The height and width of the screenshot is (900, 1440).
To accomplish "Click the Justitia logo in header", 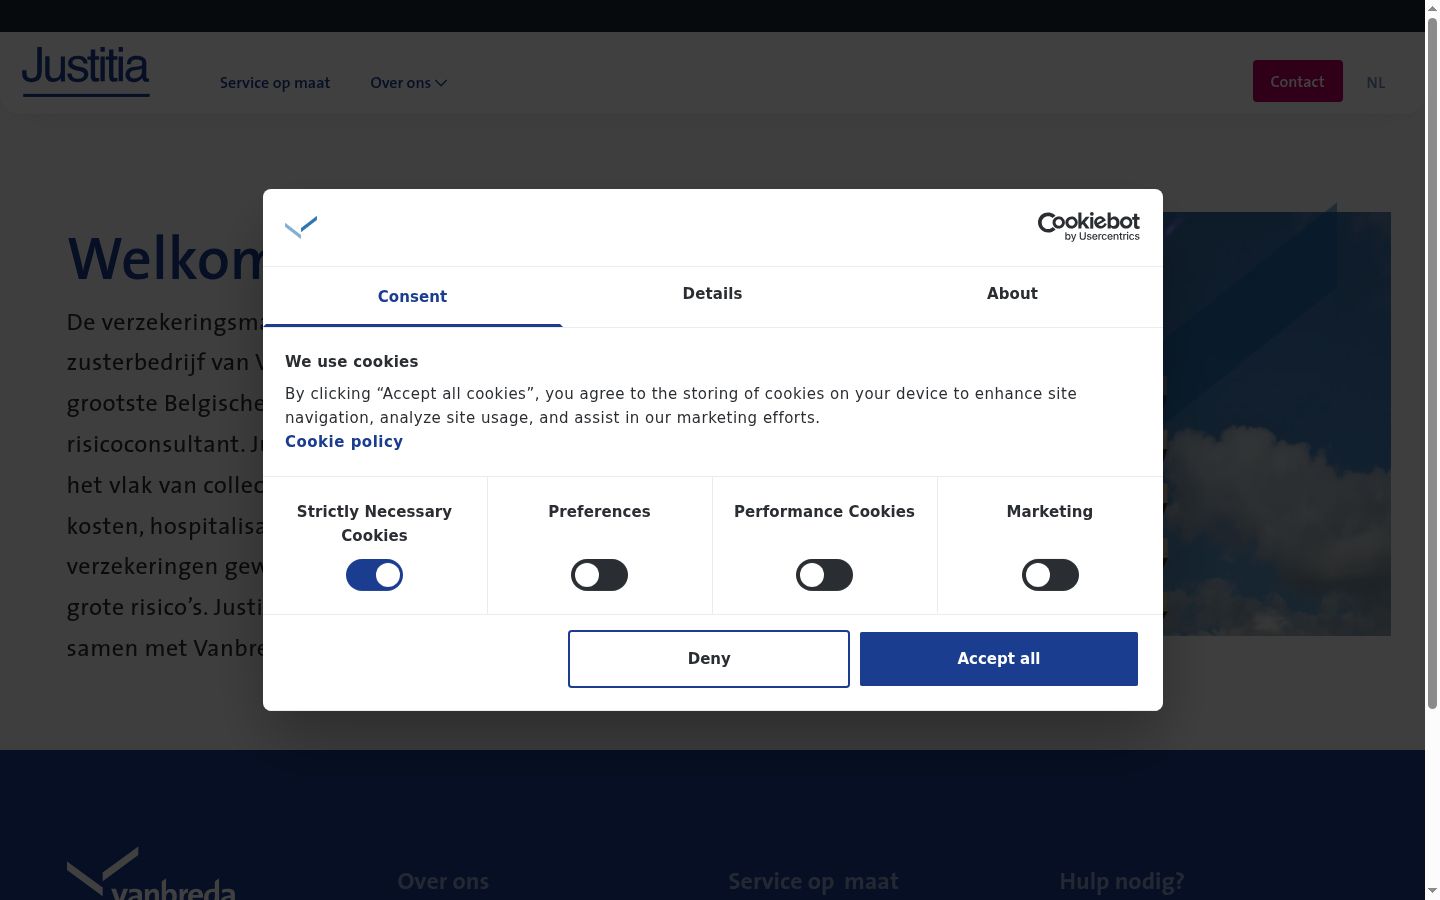I will point(86,72).
